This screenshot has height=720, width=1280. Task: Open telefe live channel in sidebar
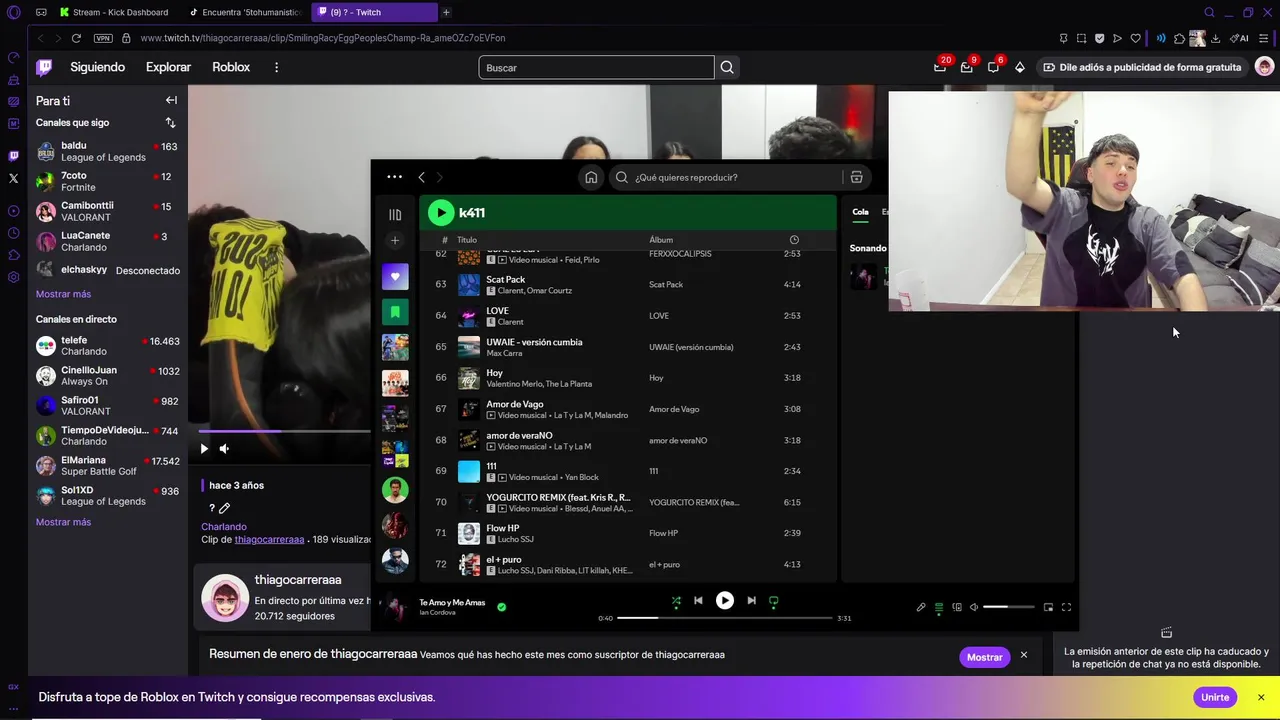click(107, 346)
